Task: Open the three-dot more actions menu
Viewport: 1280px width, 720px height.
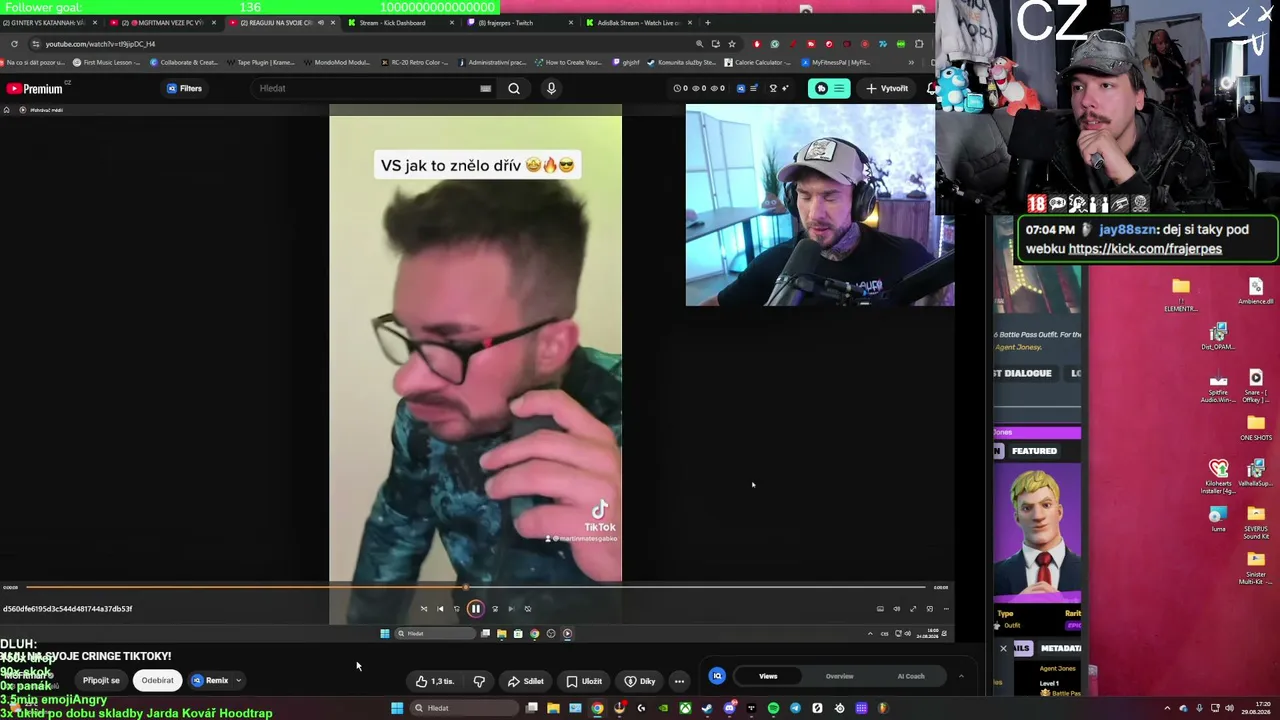Action: tap(679, 681)
